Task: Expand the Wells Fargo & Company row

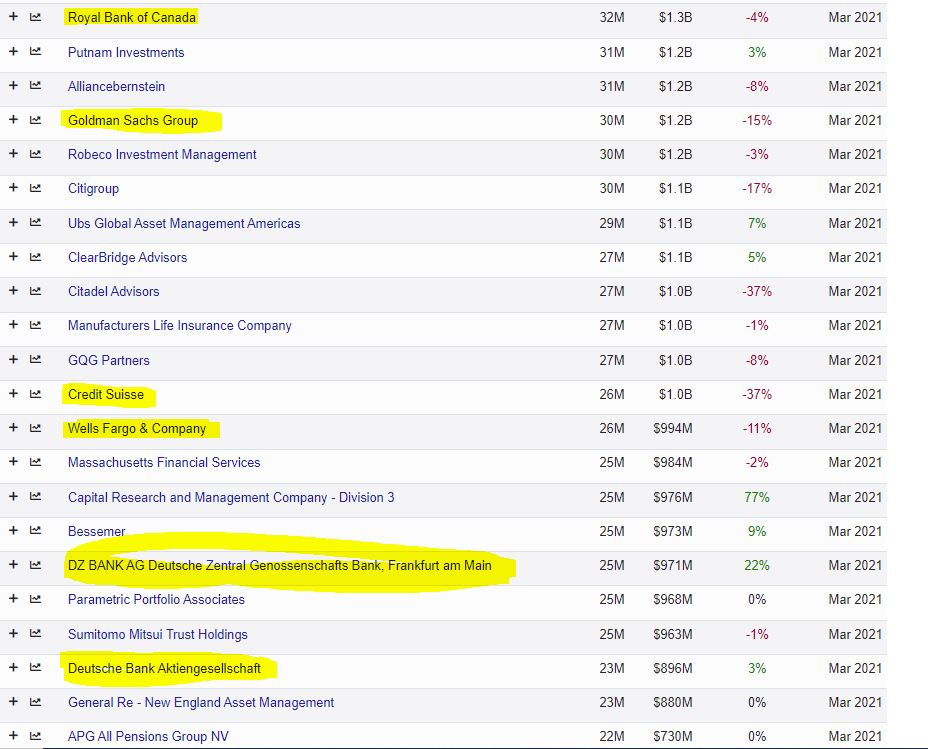Action: (x=13, y=427)
